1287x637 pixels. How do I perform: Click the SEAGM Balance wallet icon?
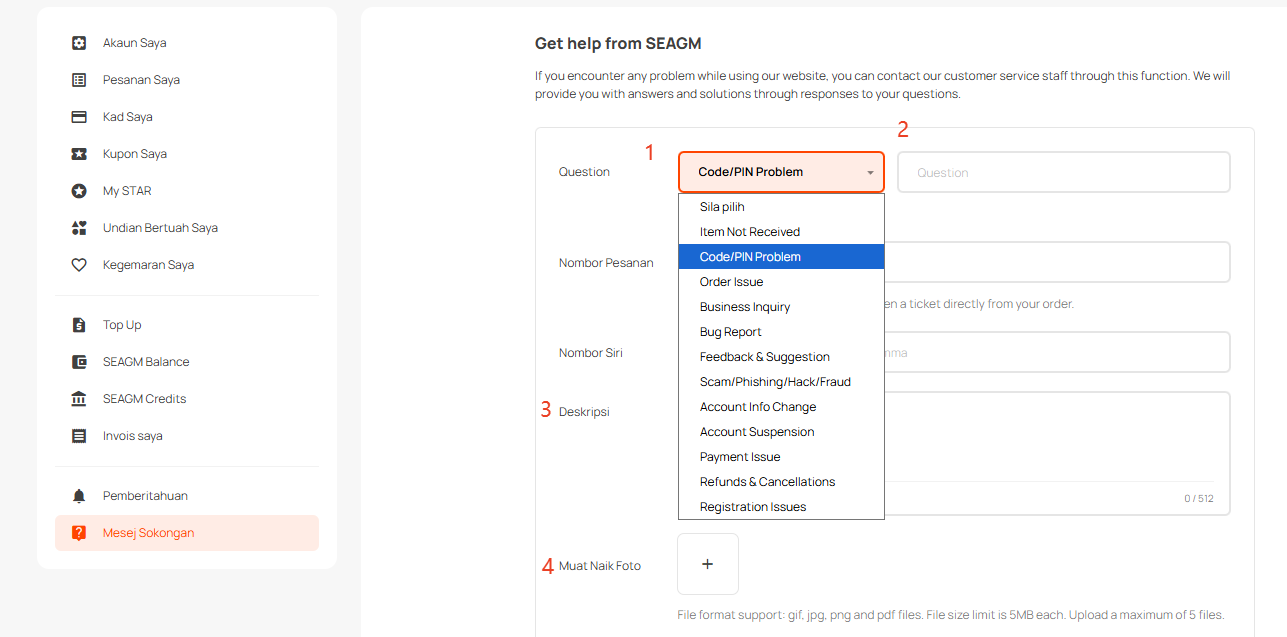point(79,362)
